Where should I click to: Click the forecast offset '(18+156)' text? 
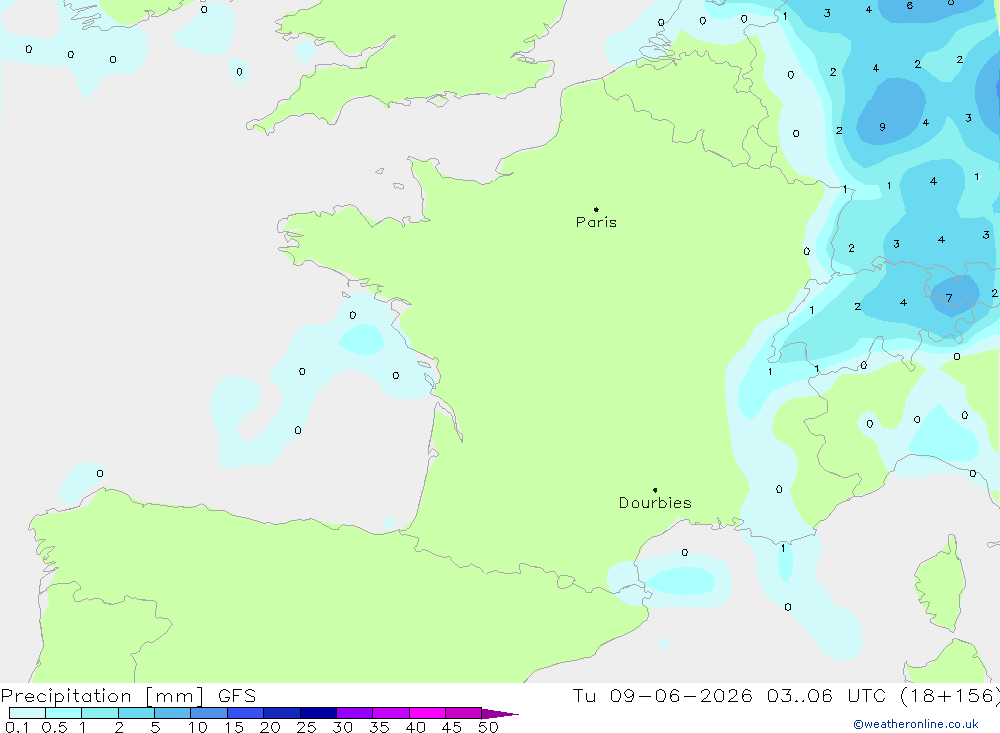(950, 696)
